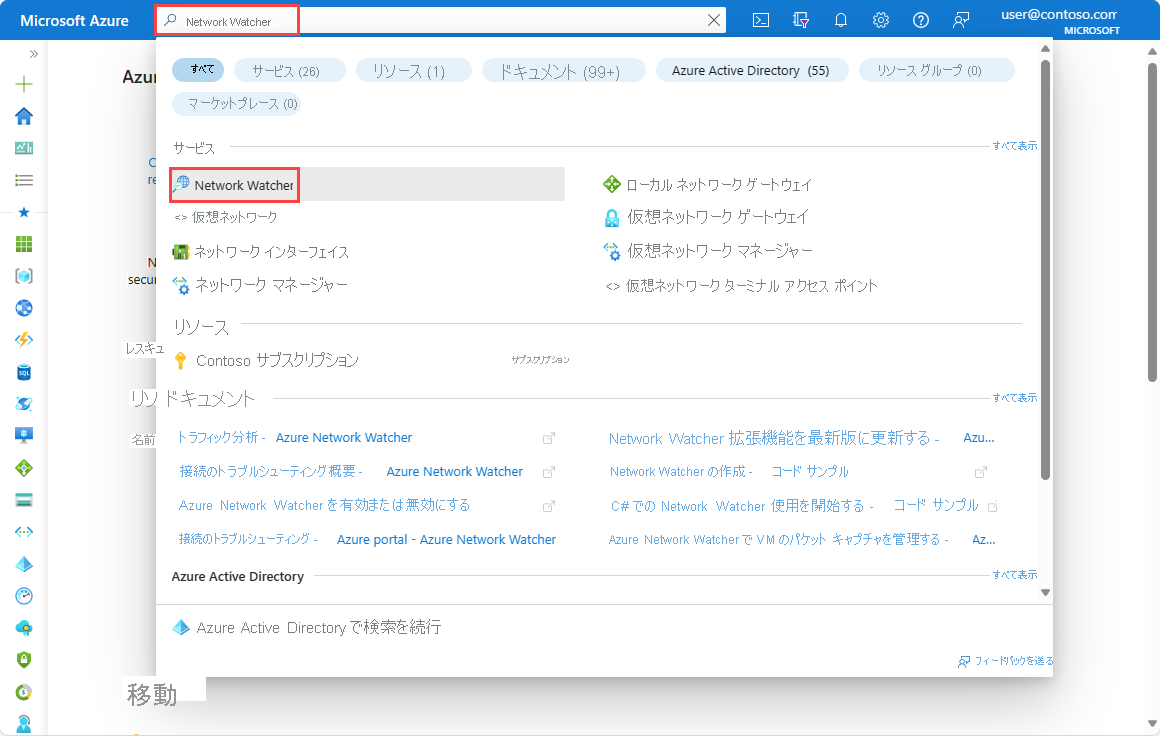Viewport: 1160px width, 736px height.
Task: Filter results by リソース (1)
Action: 414,71
